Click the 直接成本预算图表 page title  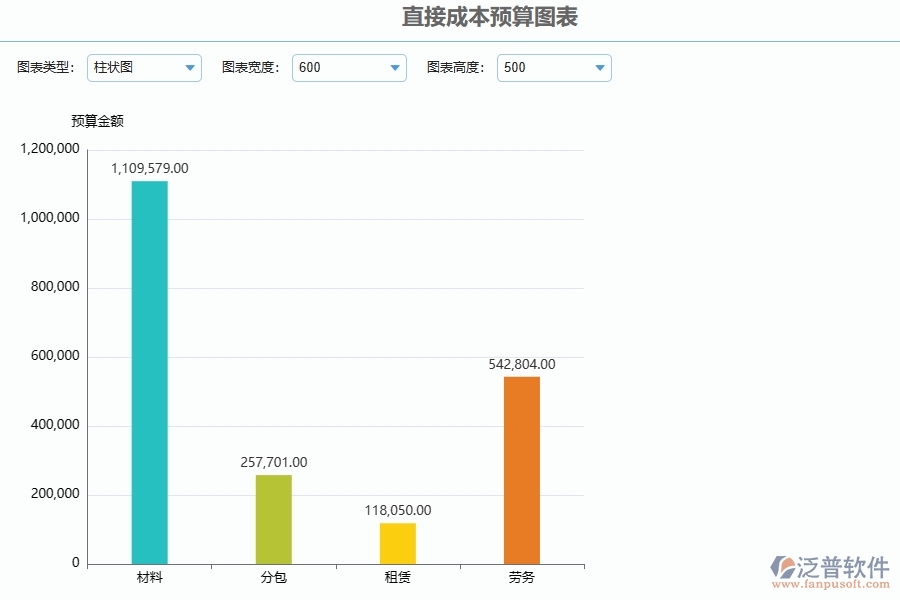click(x=491, y=17)
